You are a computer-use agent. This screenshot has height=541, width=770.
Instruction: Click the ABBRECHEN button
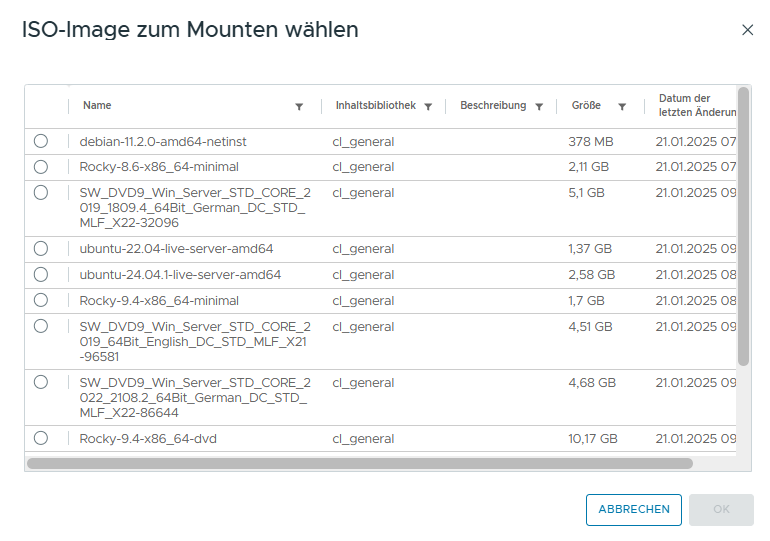[x=633, y=510]
